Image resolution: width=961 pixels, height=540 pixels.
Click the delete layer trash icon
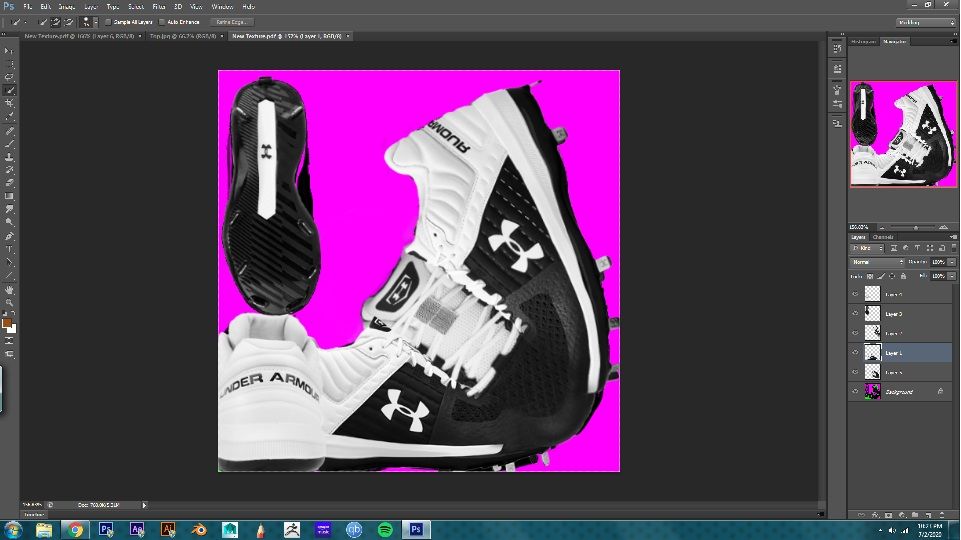(x=941, y=515)
